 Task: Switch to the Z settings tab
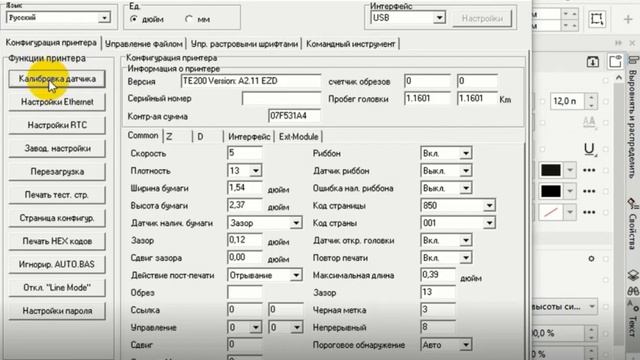click(178, 137)
